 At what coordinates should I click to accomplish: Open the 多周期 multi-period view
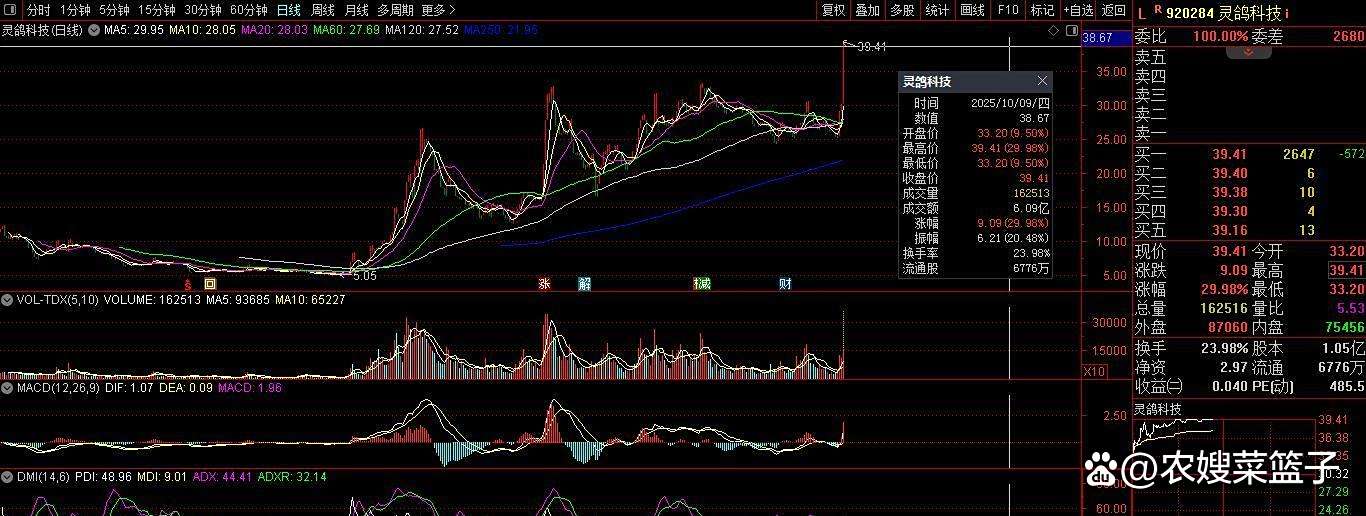pos(395,10)
